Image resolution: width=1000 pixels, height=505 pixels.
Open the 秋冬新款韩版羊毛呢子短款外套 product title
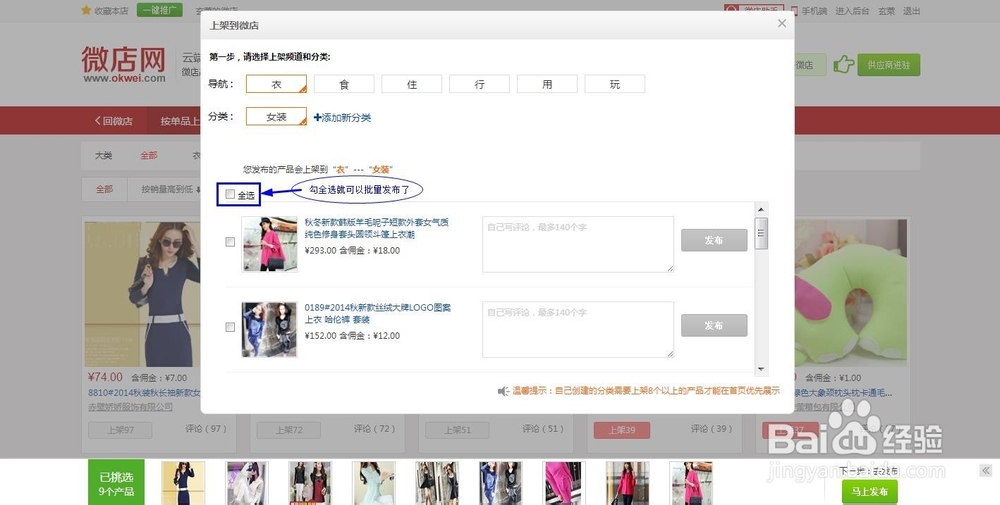click(x=377, y=228)
